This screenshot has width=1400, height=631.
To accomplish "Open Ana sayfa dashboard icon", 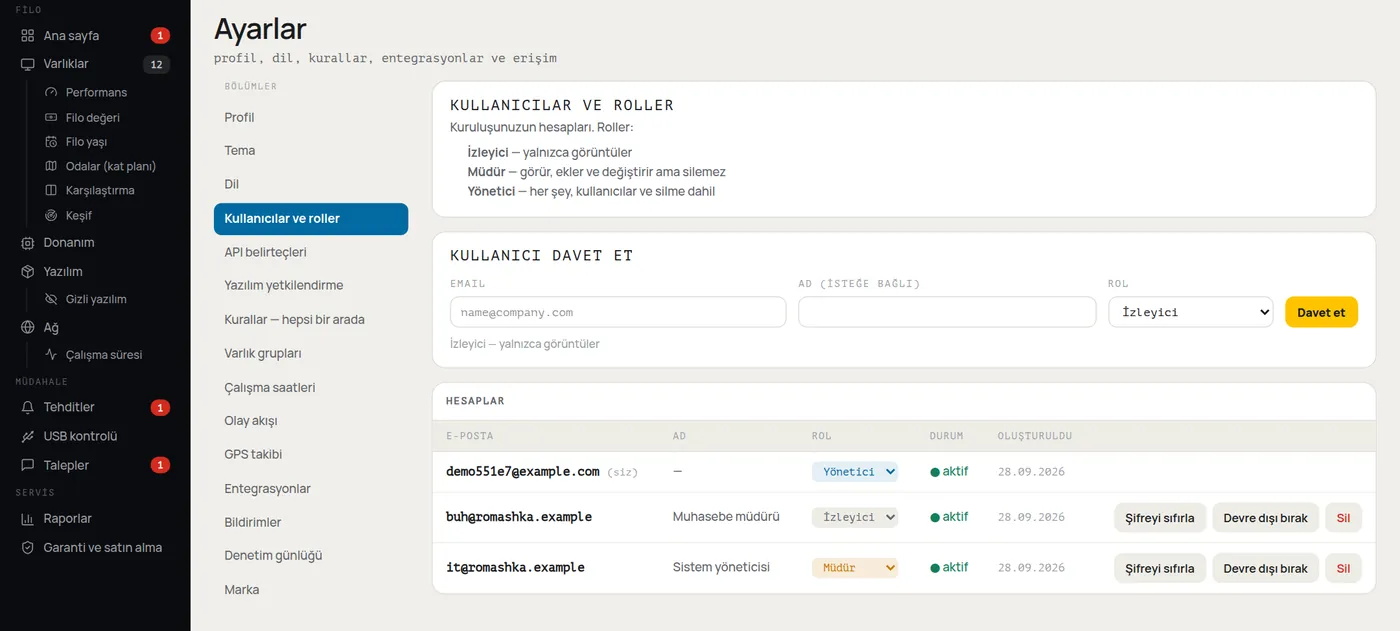I will click(27, 36).
